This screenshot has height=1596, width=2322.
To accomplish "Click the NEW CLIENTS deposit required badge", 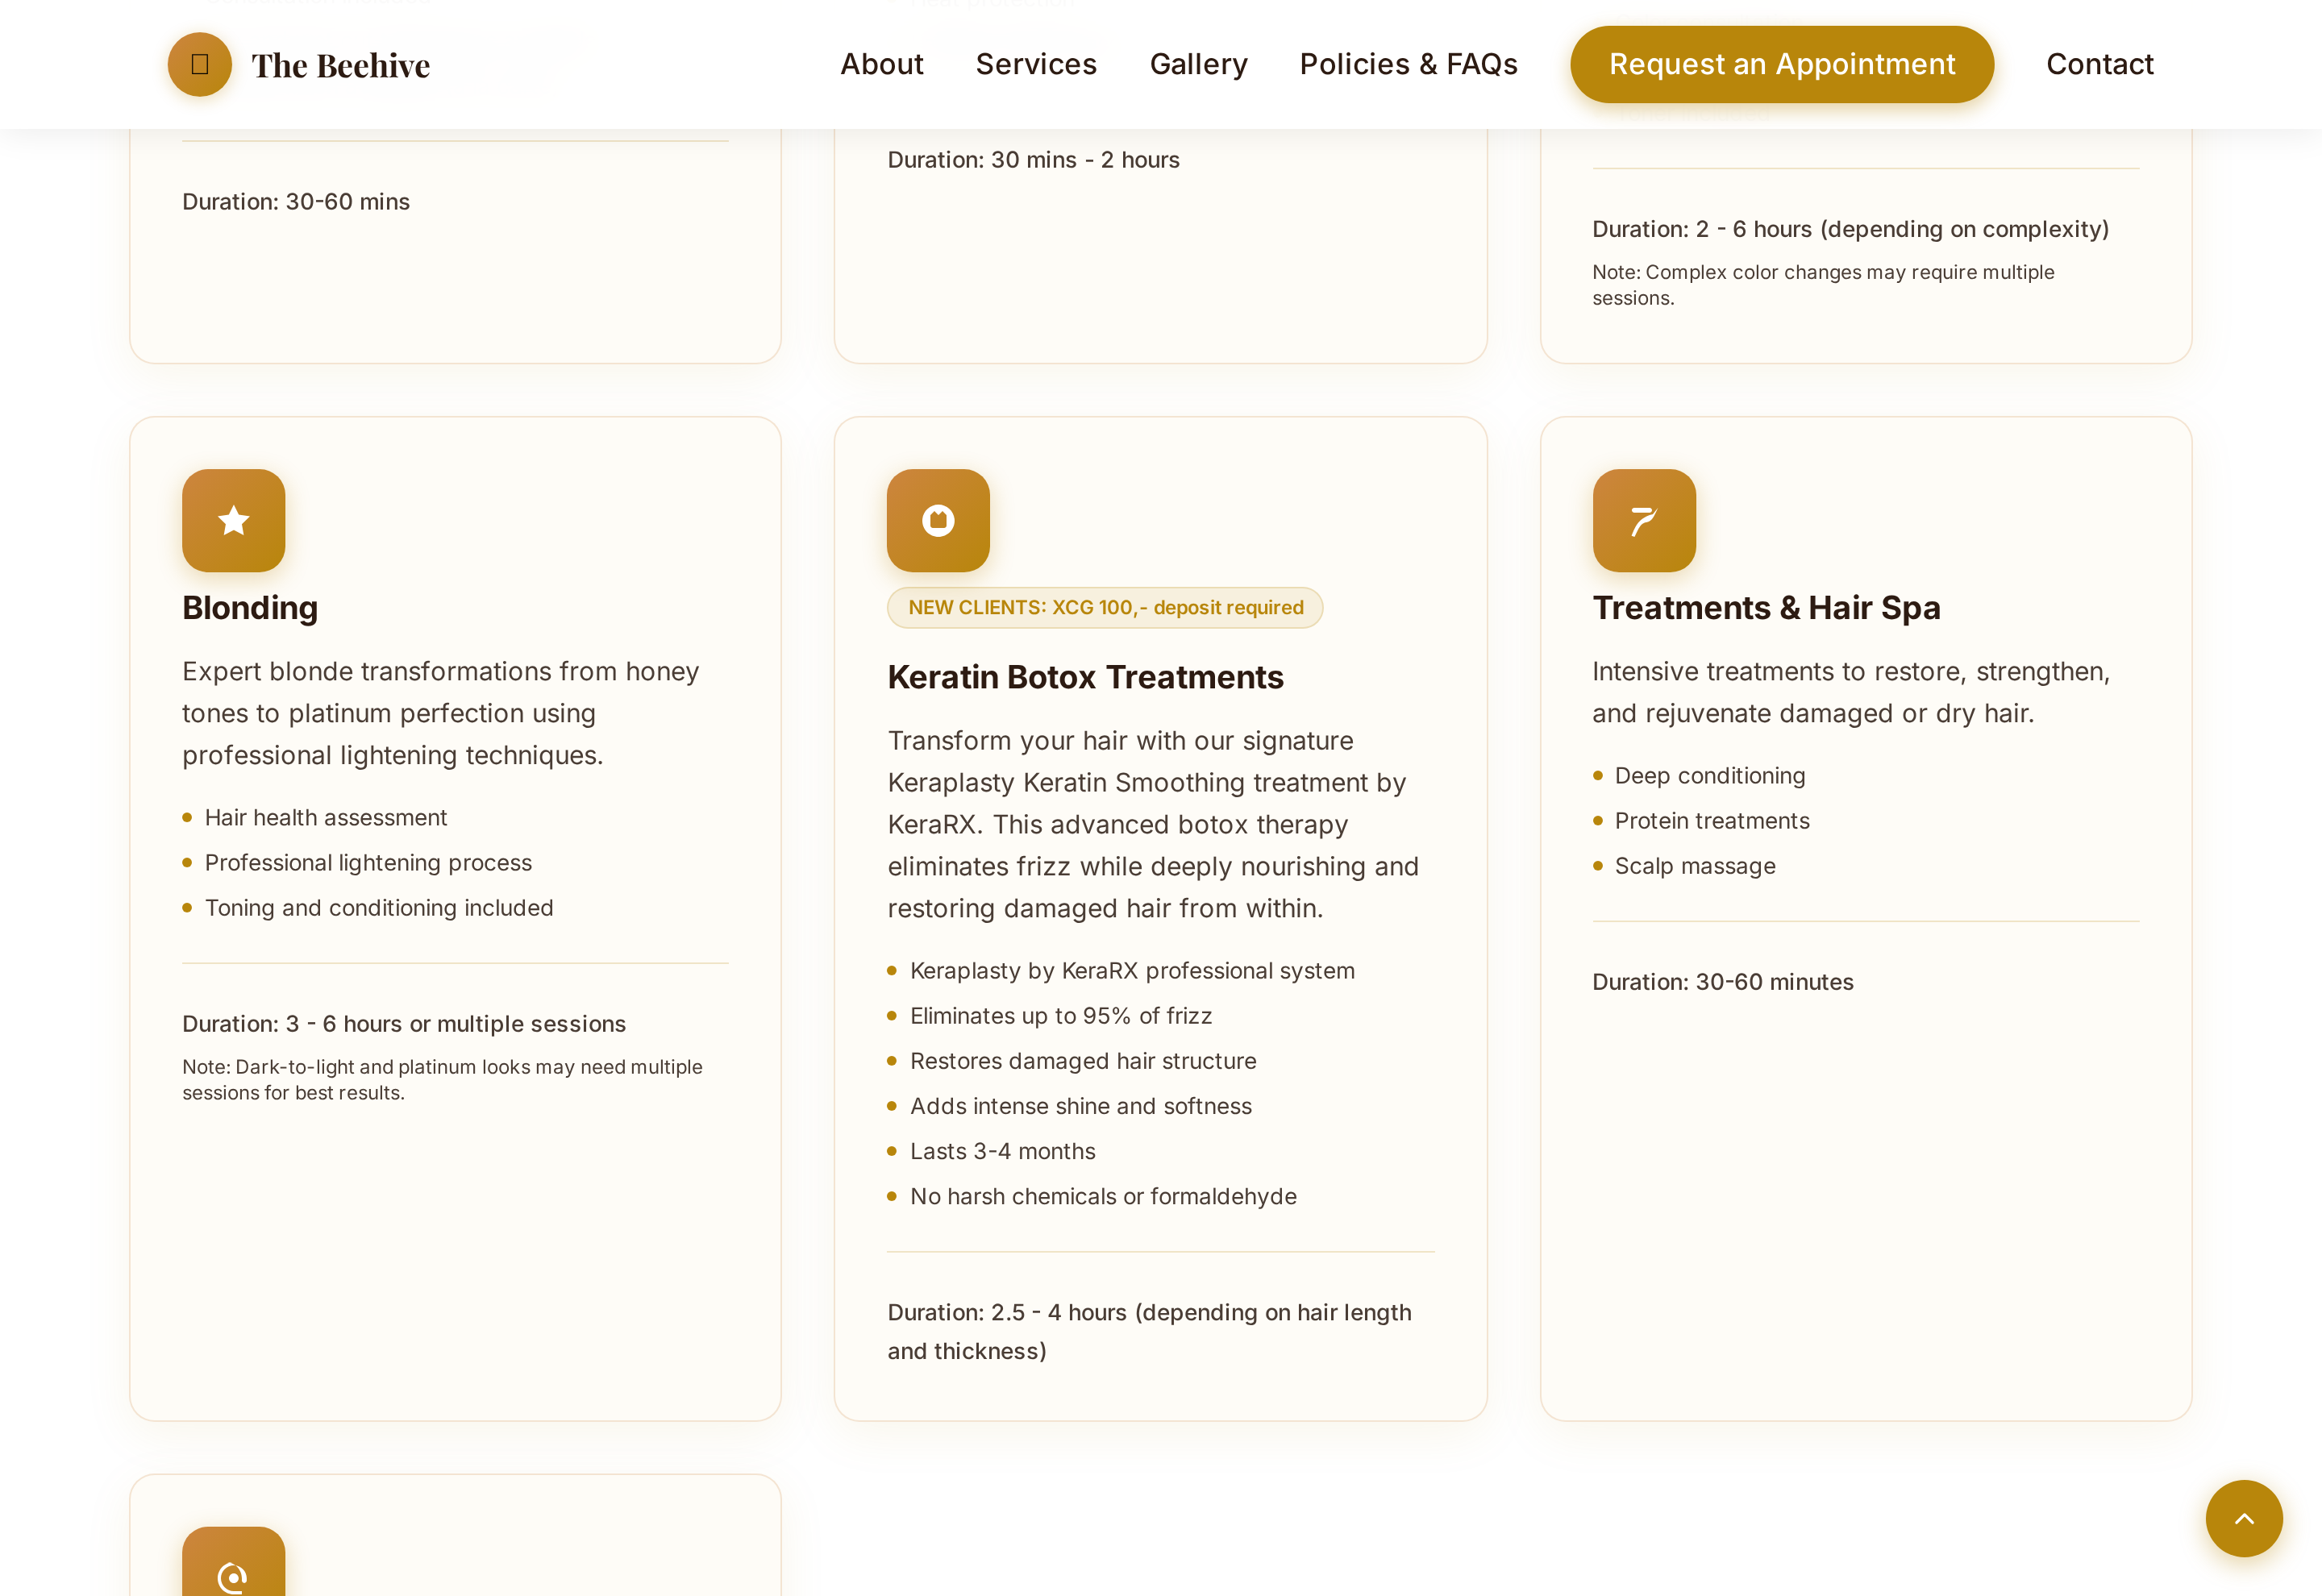I will (1105, 607).
